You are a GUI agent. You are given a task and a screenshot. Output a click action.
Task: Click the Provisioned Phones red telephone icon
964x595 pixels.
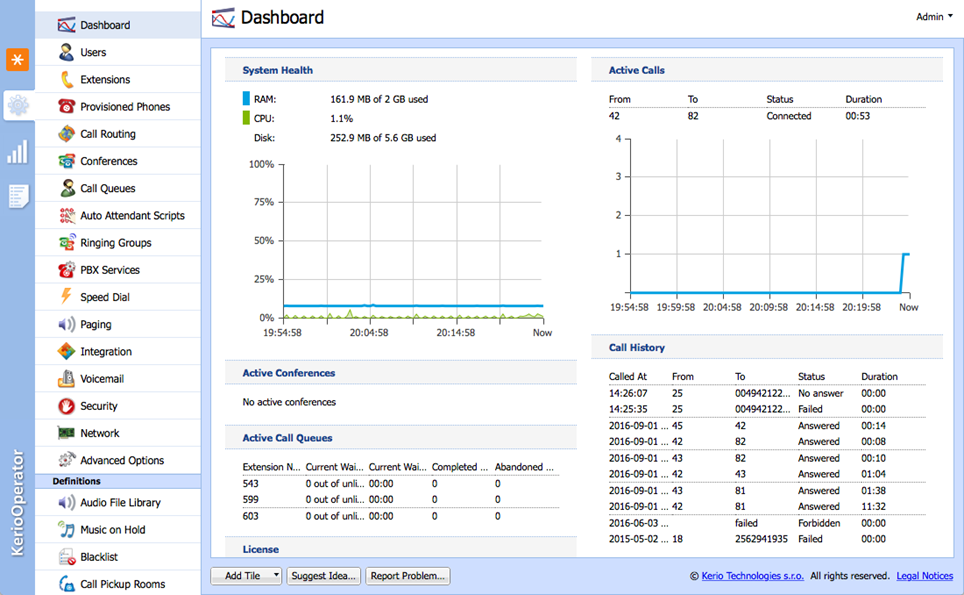[x=66, y=106]
